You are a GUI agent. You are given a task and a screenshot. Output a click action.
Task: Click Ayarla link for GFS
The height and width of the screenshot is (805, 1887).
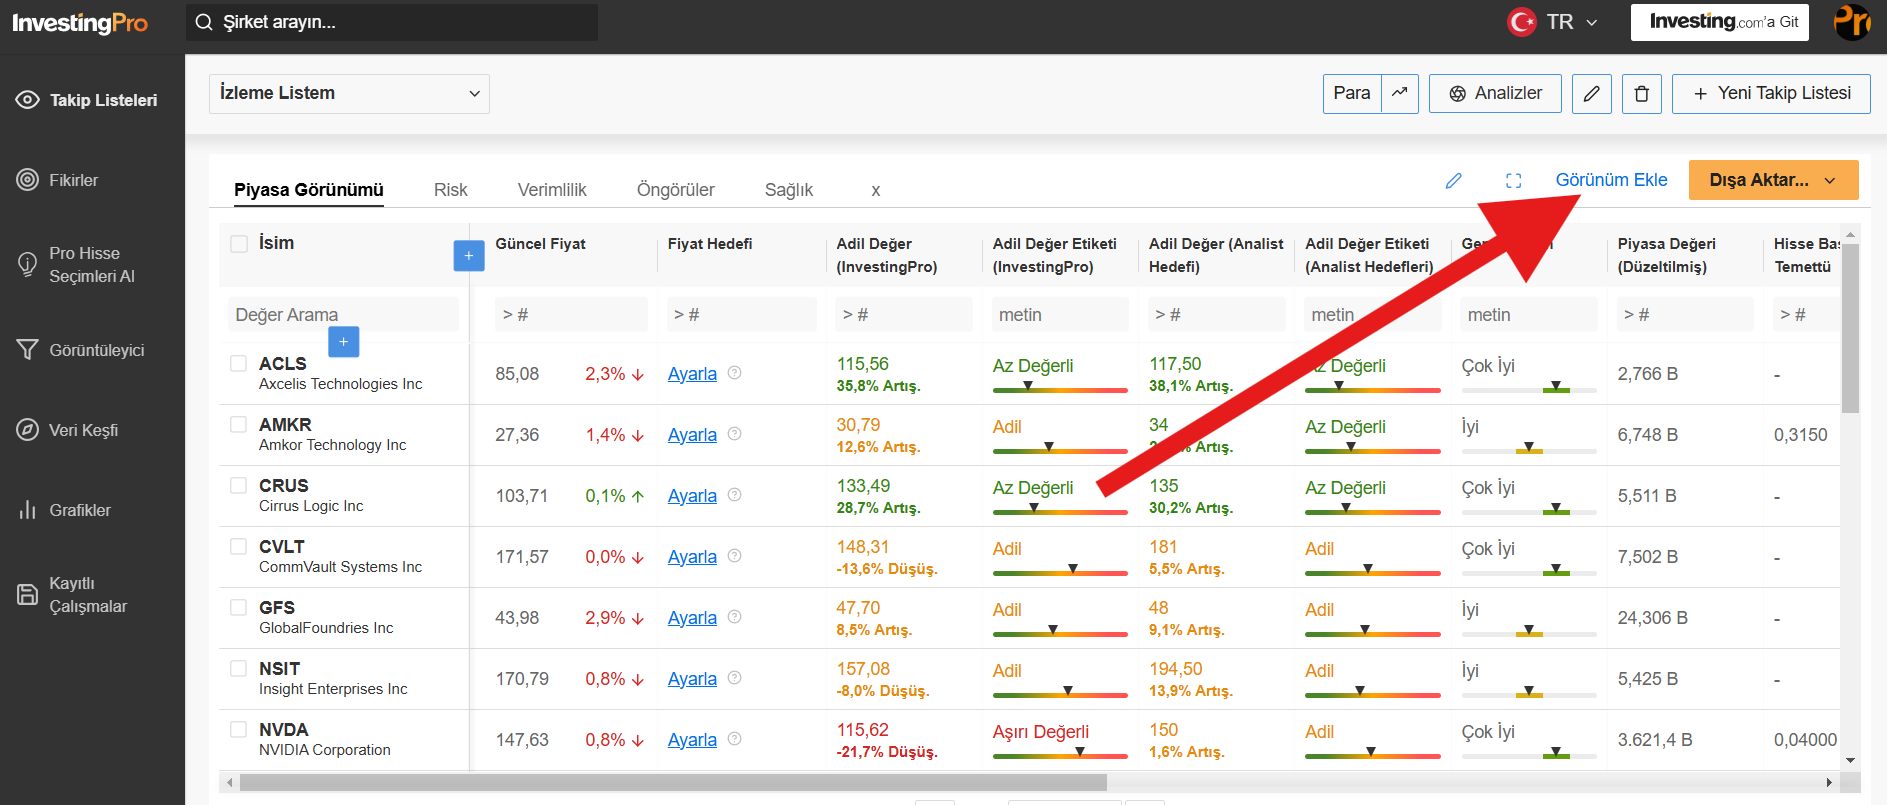click(692, 618)
